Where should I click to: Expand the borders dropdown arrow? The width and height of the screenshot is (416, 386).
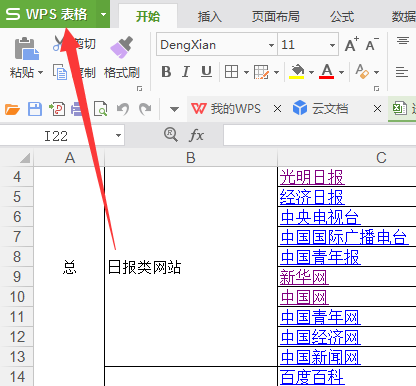[246, 72]
